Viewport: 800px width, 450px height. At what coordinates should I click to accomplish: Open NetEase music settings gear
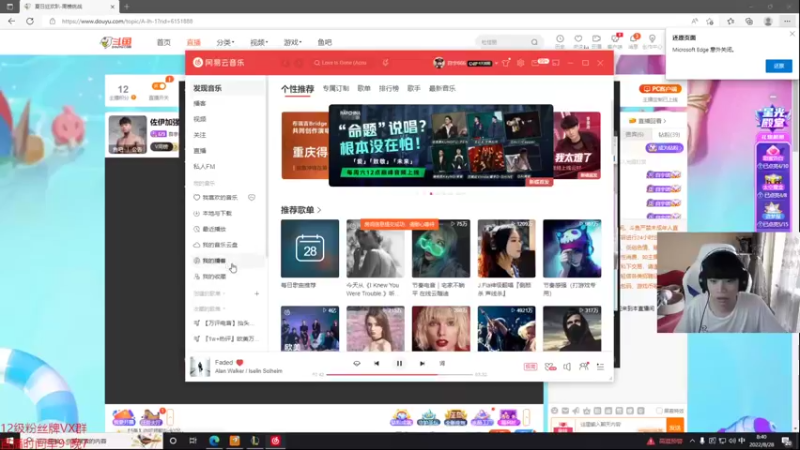[x=520, y=63]
